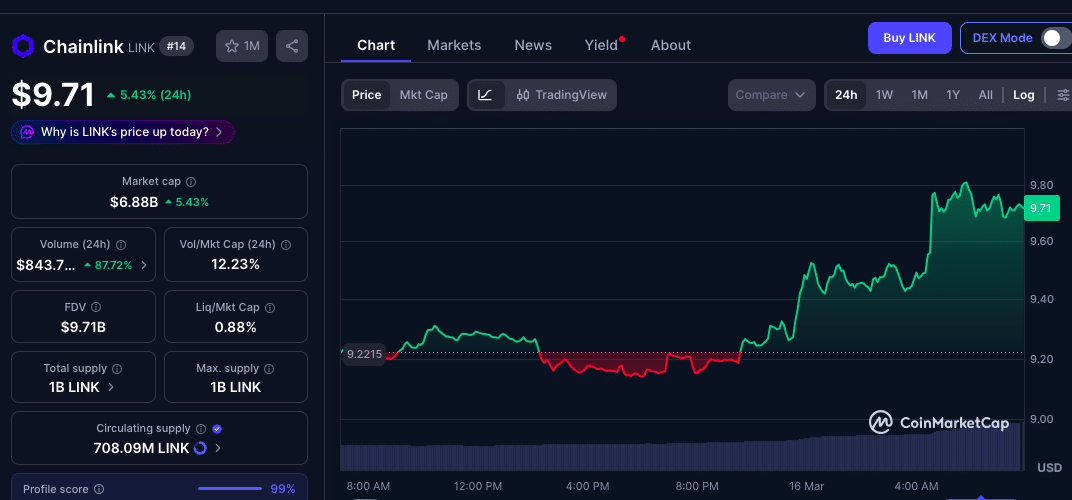Screen dimensions: 1072x500
Task: Toggle DEX Mode switch
Action: (1056, 38)
